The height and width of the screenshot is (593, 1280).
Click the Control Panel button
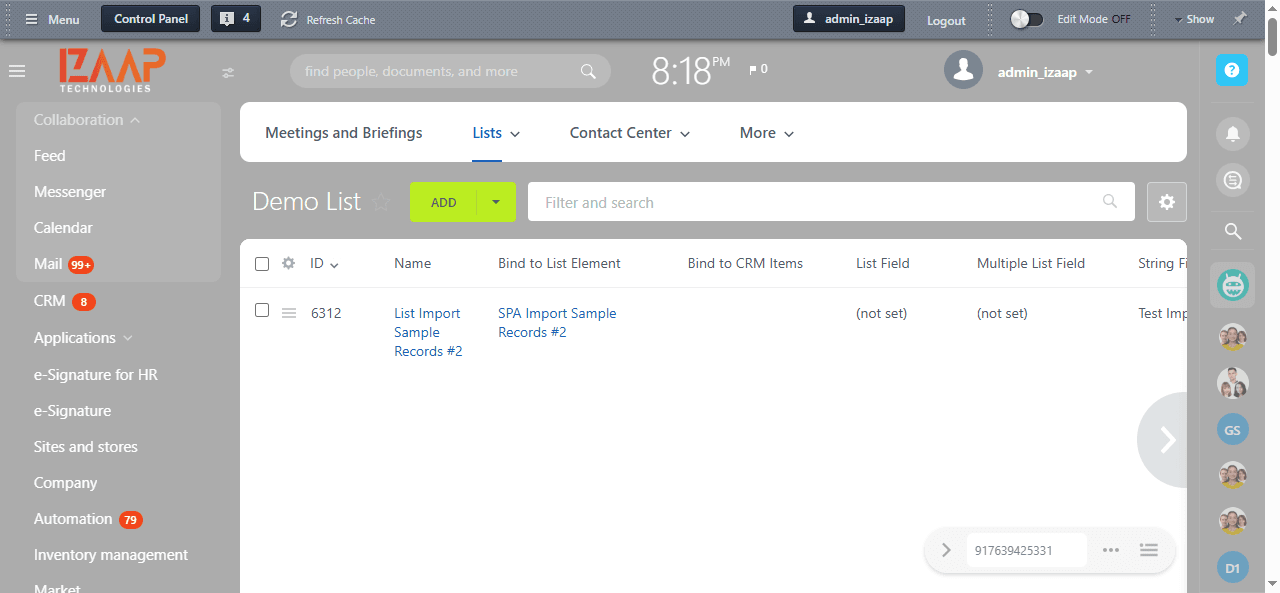click(x=151, y=19)
